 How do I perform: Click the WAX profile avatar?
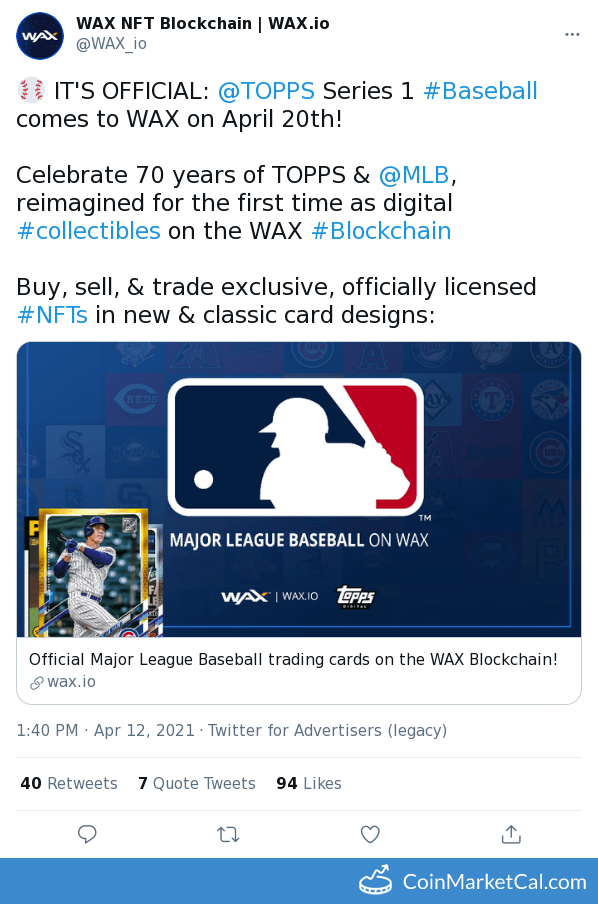click(x=40, y=36)
